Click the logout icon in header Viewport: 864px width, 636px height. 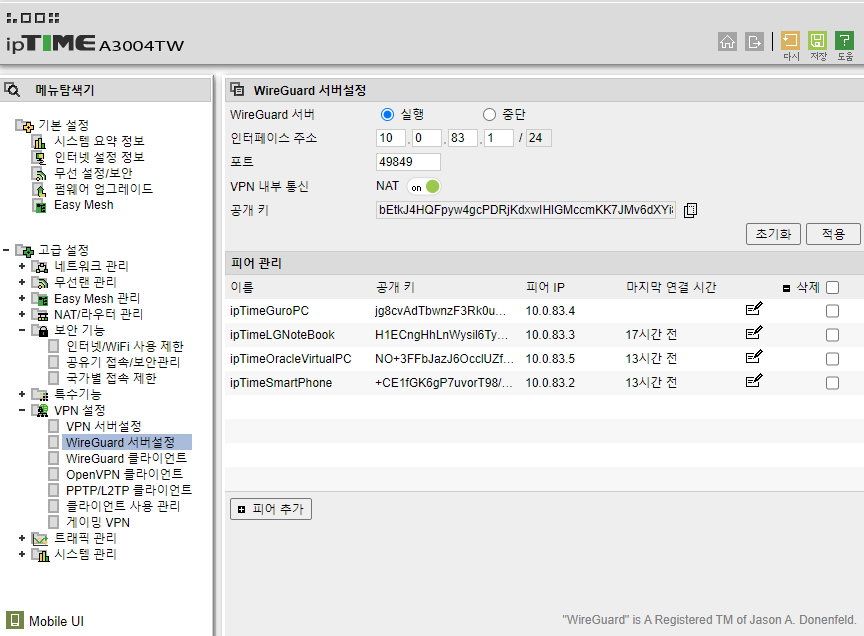(x=754, y=41)
